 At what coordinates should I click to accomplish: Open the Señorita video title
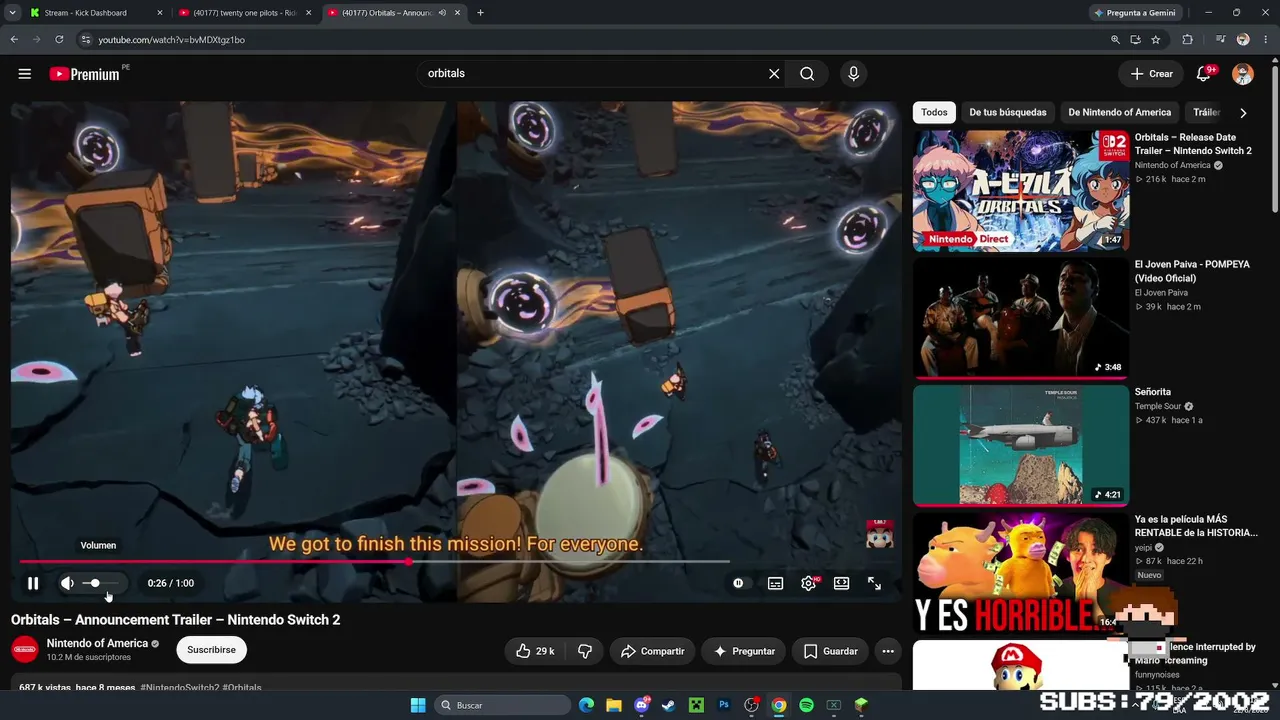(x=1153, y=392)
